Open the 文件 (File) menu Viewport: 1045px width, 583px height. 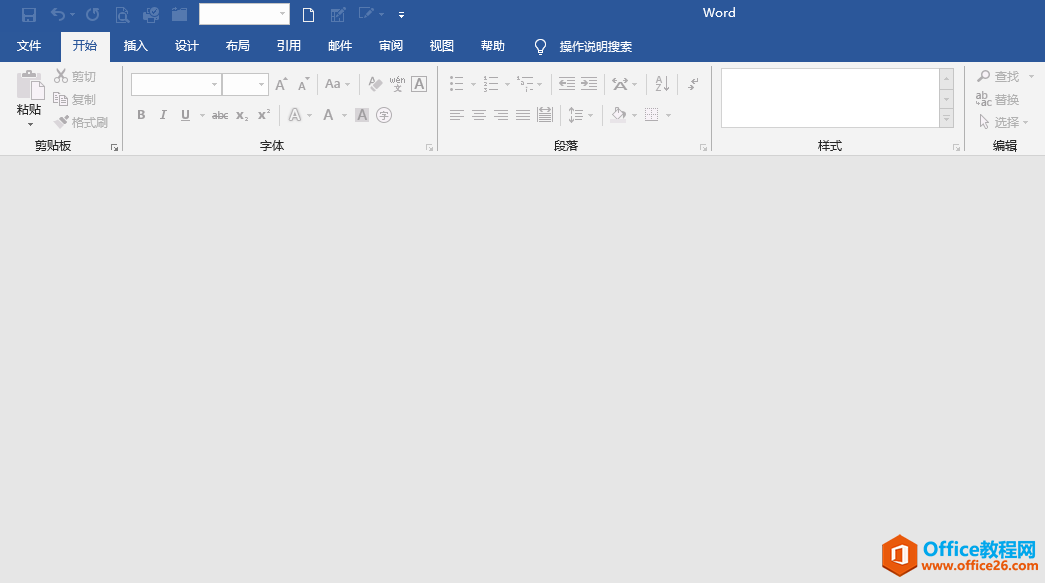point(29,46)
